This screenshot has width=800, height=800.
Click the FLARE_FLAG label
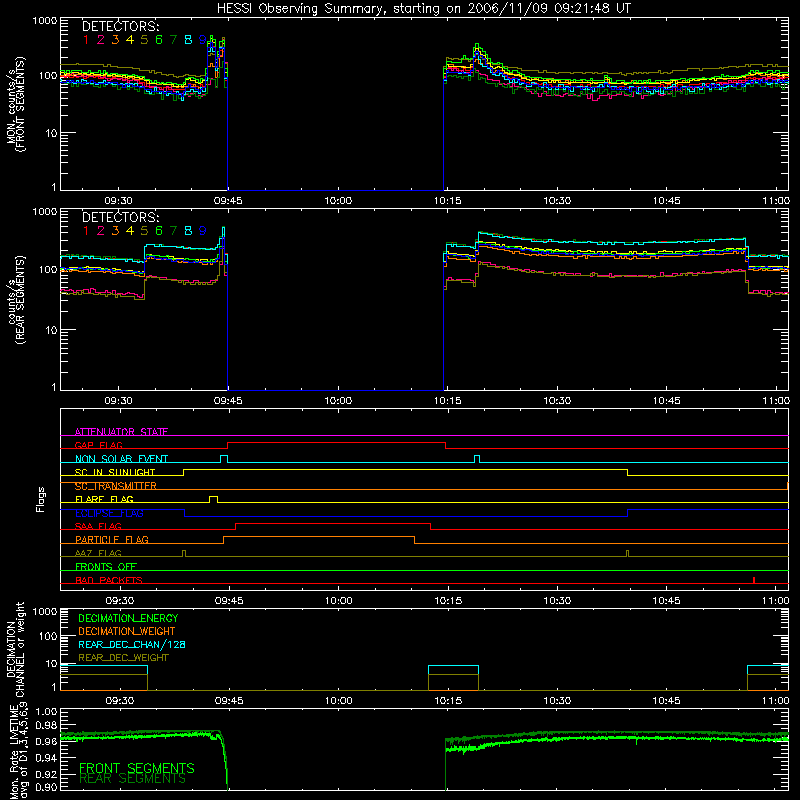(x=104, y=499)
